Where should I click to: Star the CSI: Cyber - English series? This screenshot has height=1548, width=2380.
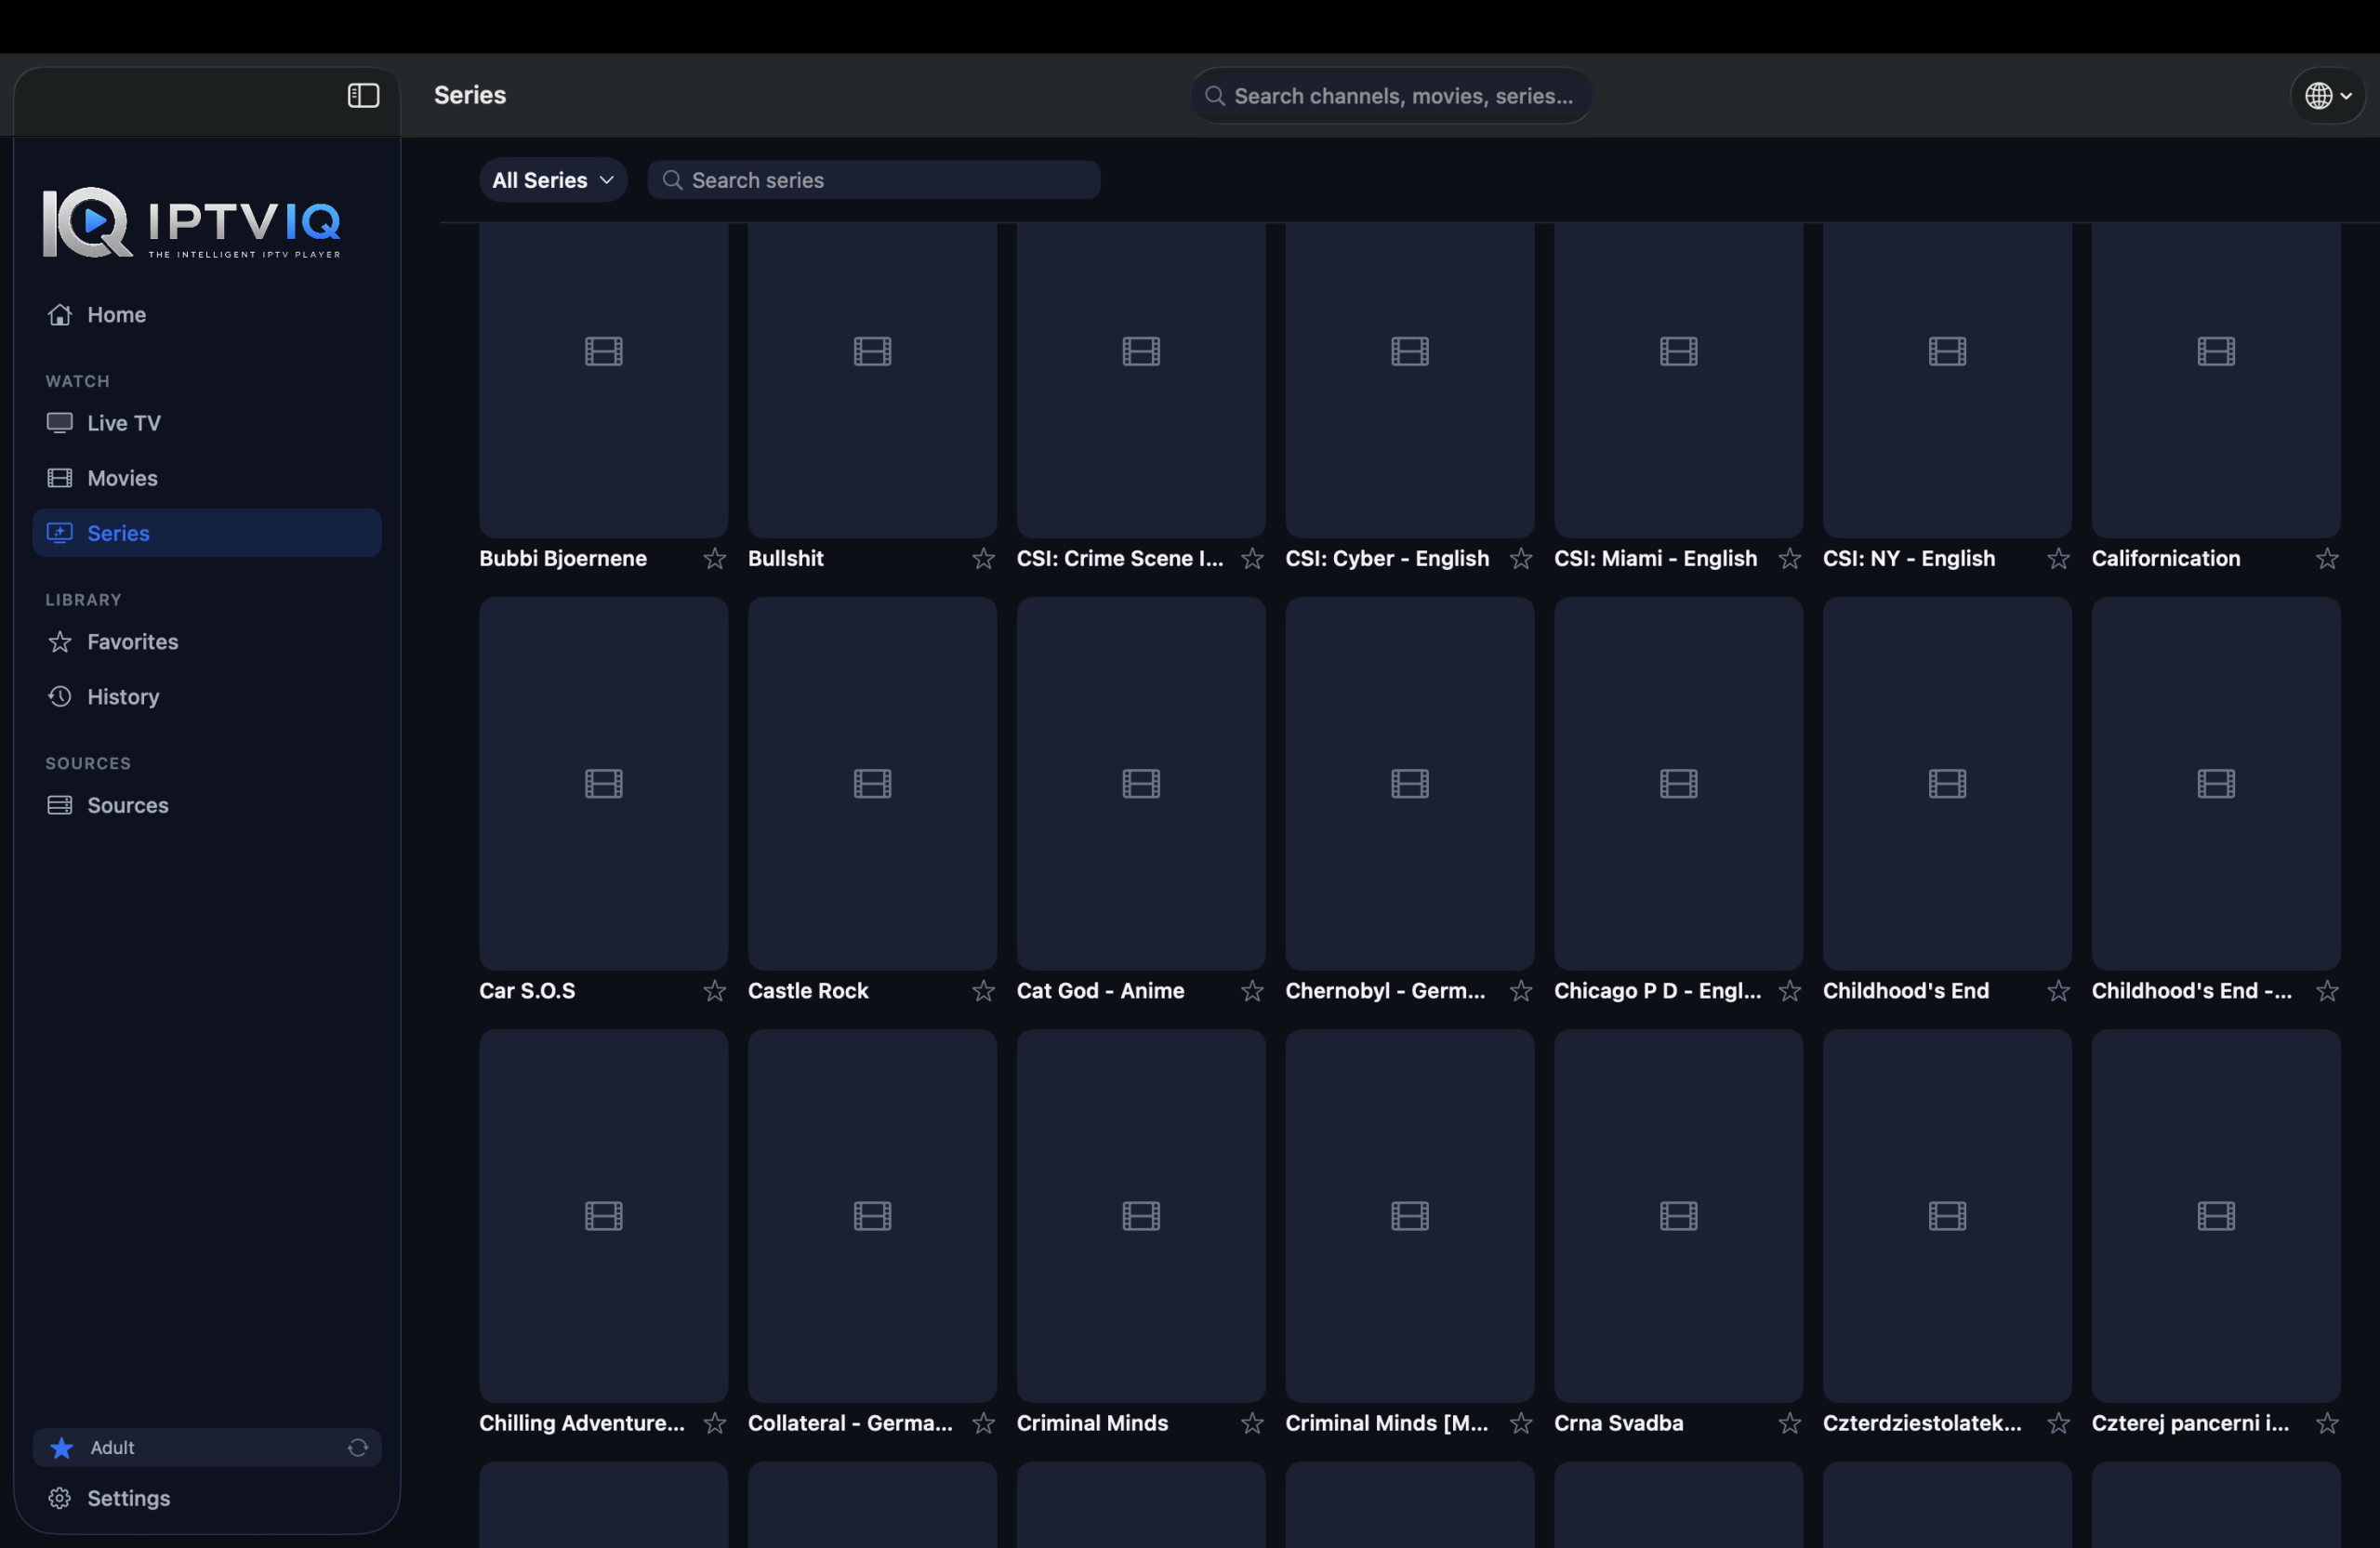click(1521, 559)
